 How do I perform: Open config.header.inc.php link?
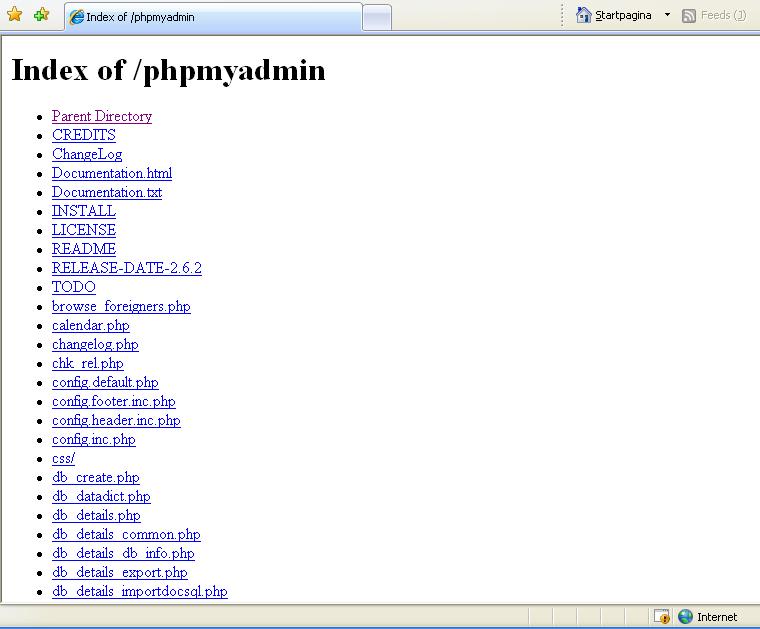(x=116, y=420)
